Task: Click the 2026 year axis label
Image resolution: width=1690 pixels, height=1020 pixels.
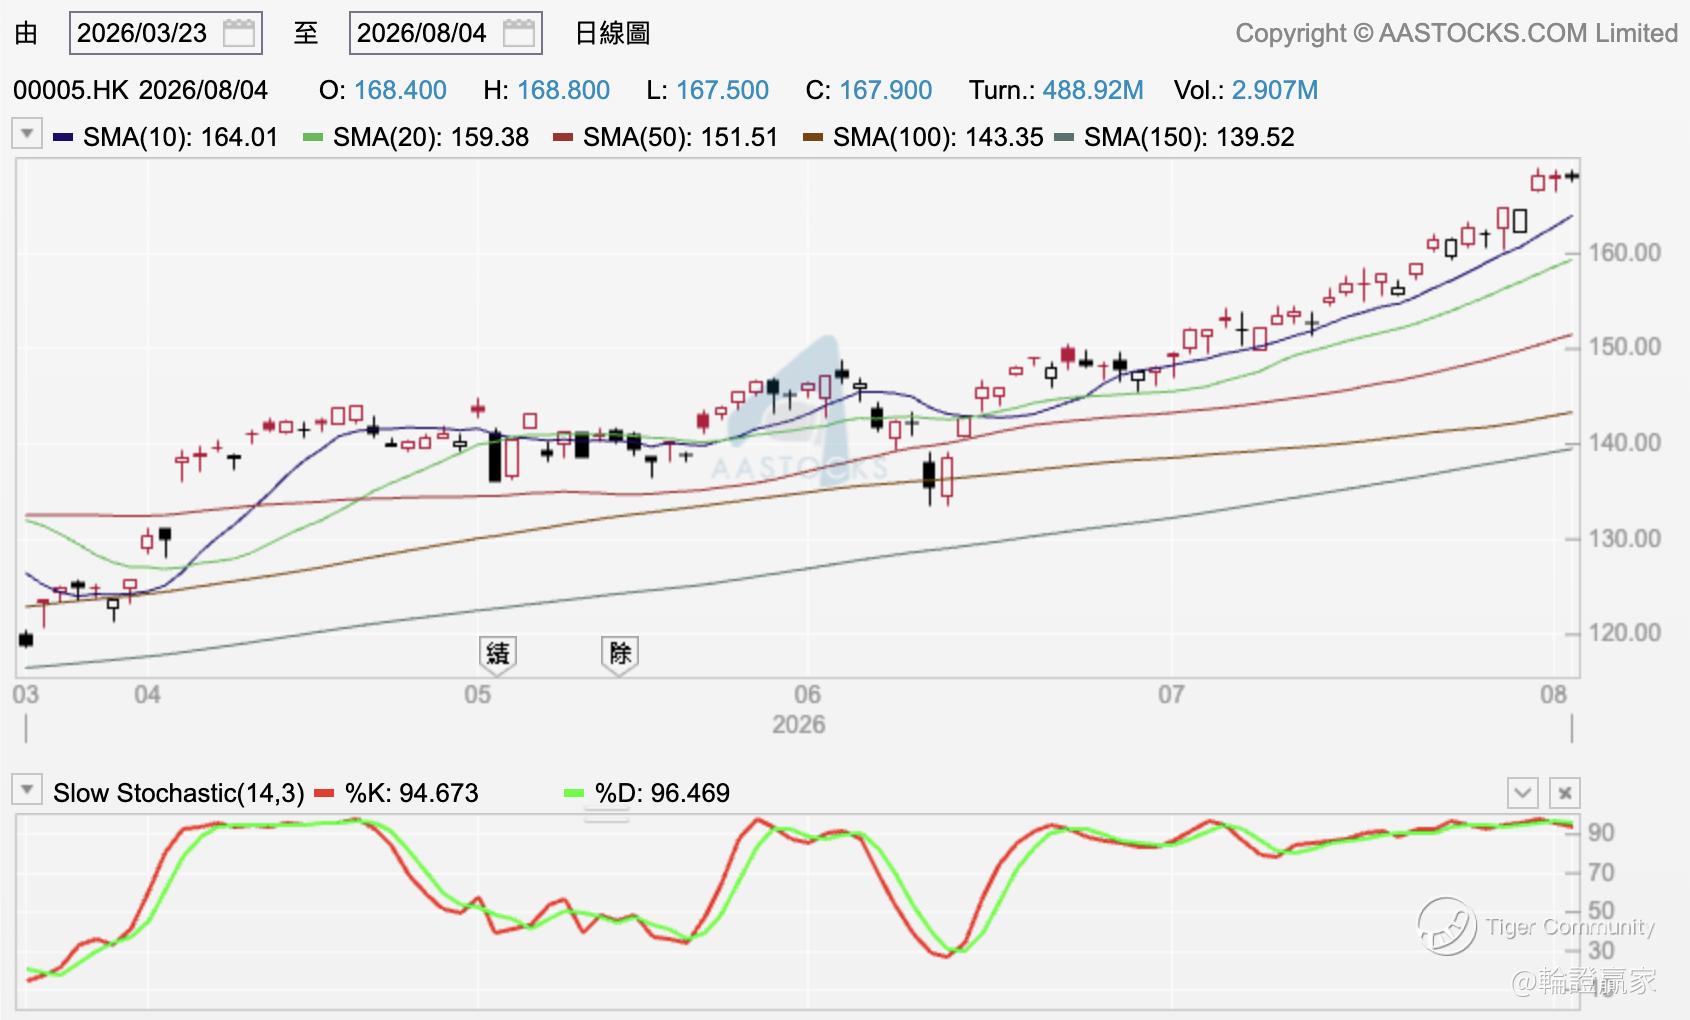Action: click(x=798, y=724)
